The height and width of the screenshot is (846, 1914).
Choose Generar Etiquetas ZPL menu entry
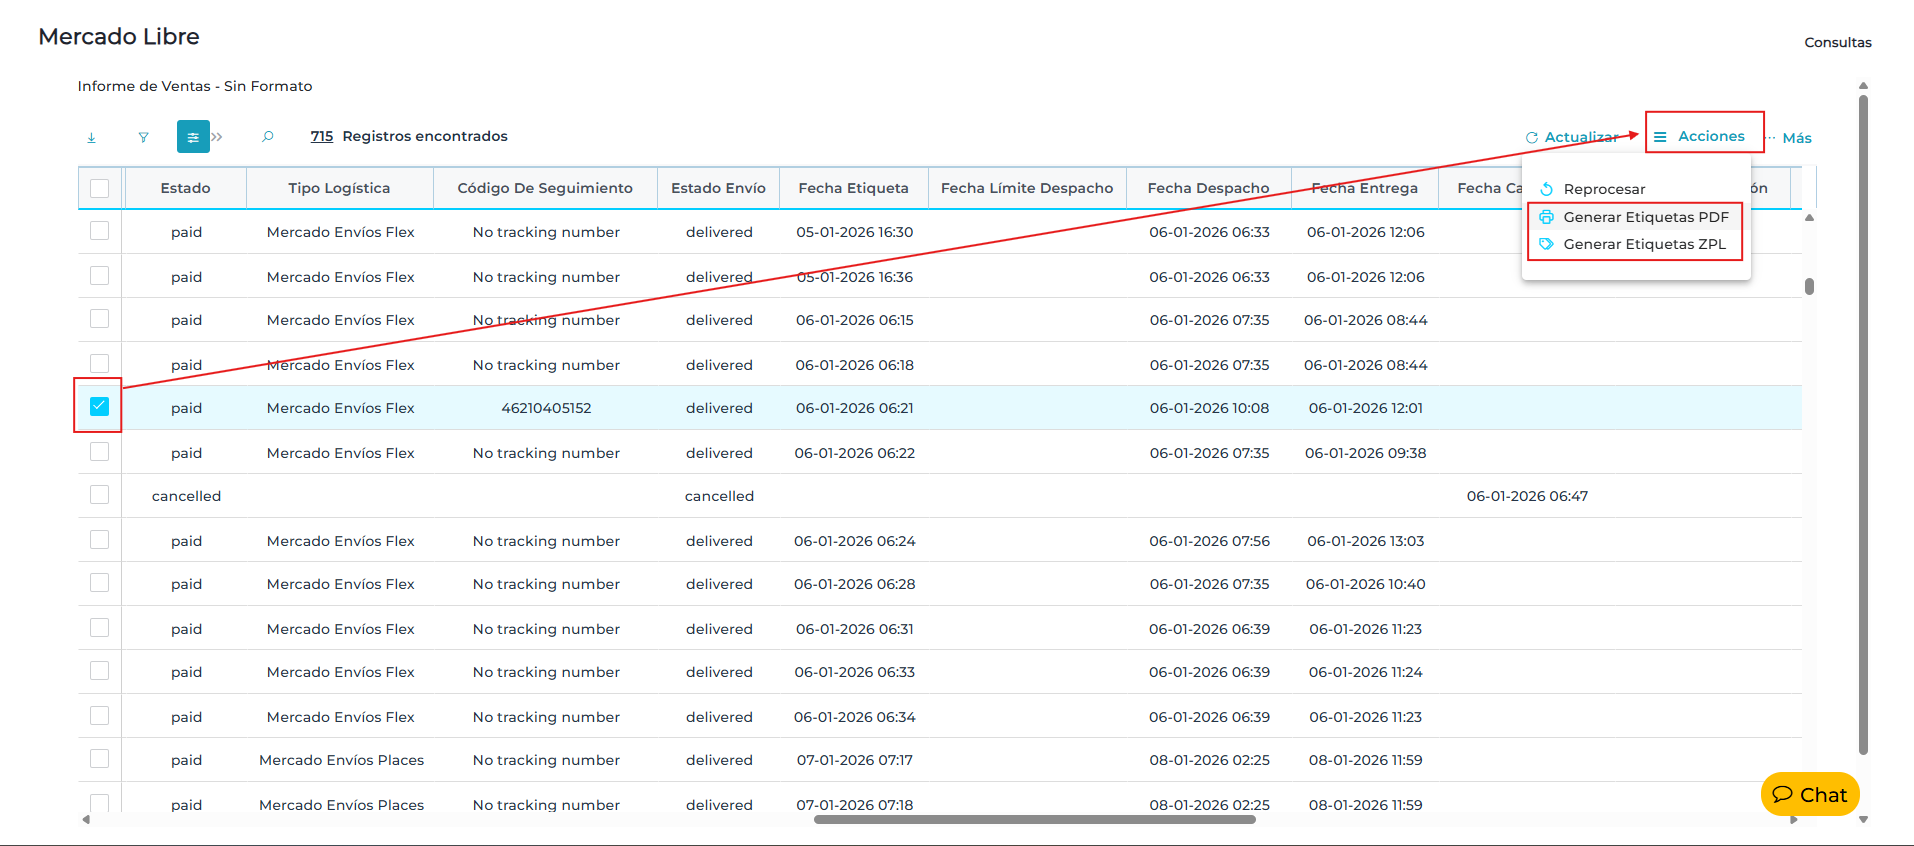click(x=1644, y=244)
